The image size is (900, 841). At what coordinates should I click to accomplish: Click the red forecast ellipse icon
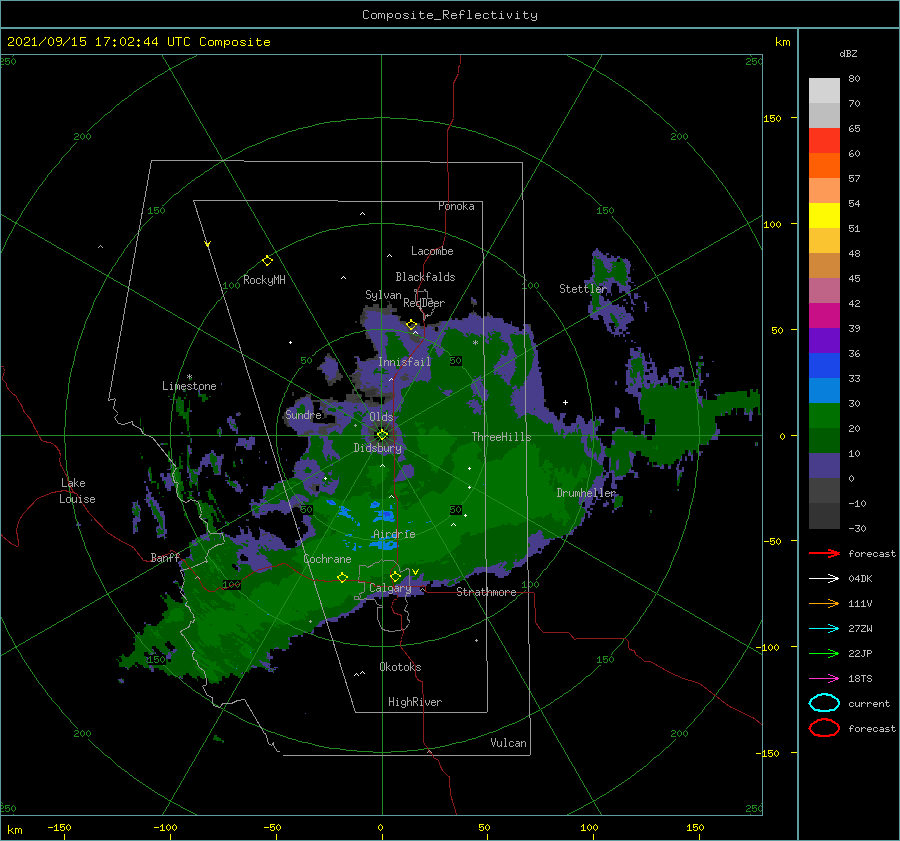click(x=824, y=728)
